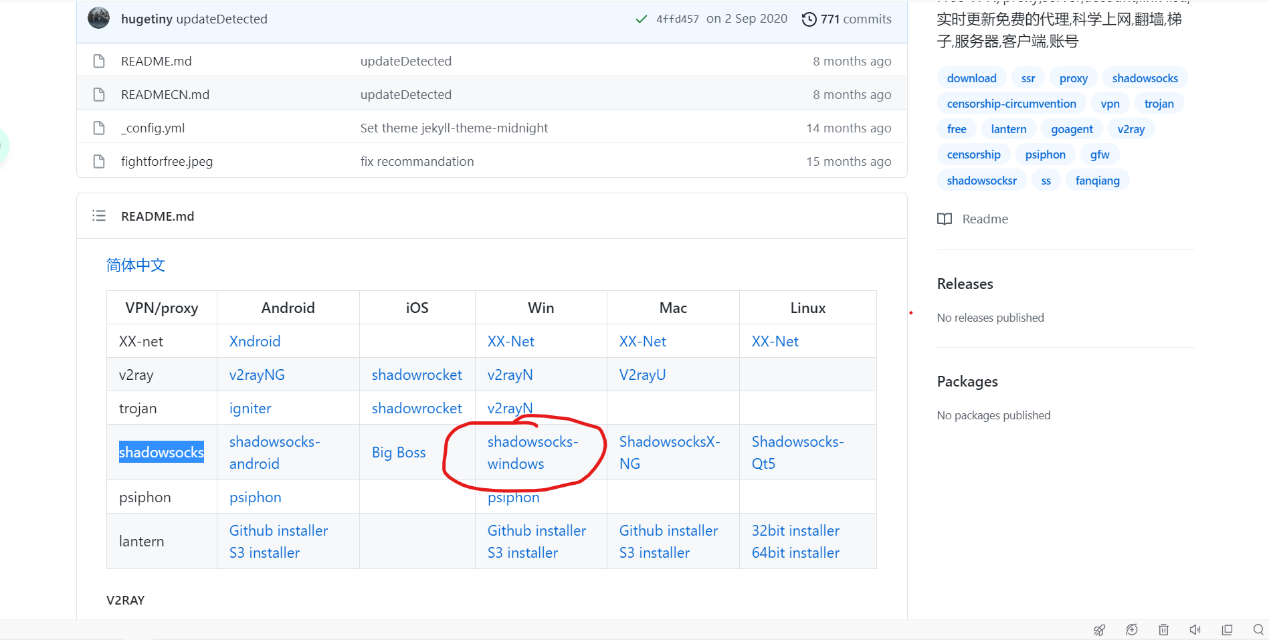The height and width of the screenshot is (640, 1269).
Task: Select the 'fanqiang' topic tag
Action: tap(1098, 181)
